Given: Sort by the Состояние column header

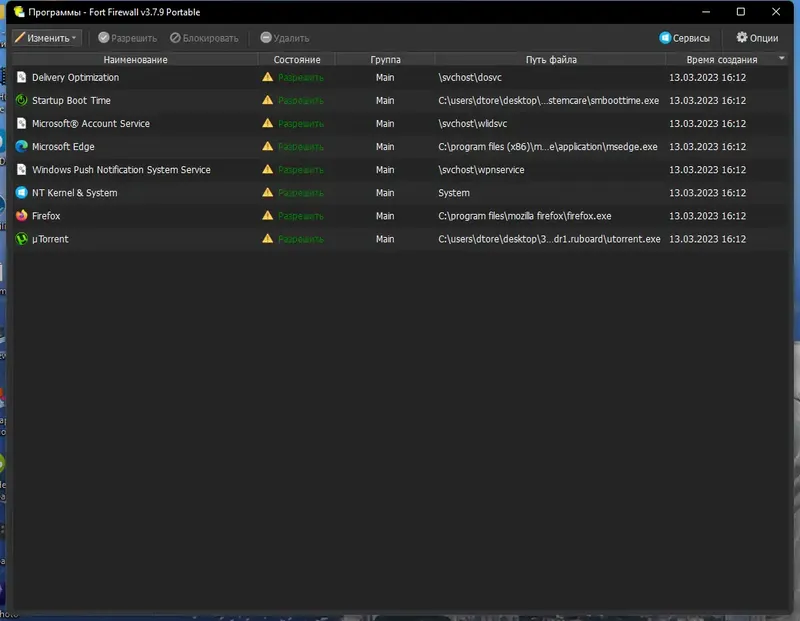Looking at the screenshot, I should point(296,59).
